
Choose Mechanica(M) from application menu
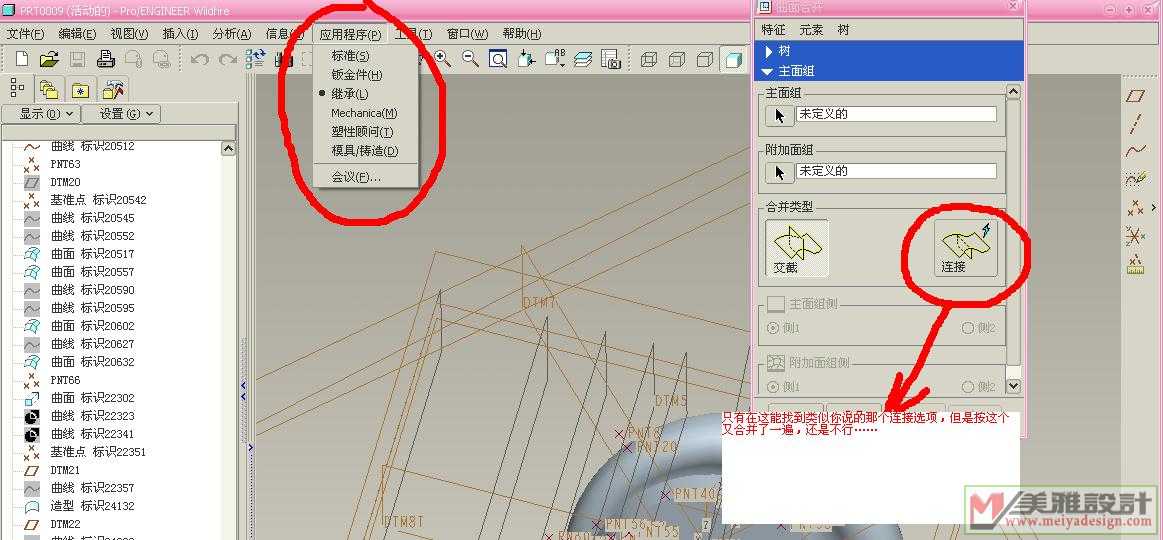[363, 113]
